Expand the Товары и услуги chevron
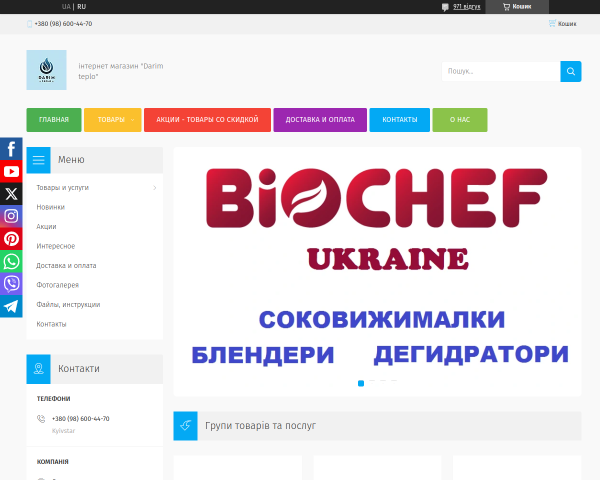600x480 pixels. click(155, 188)
